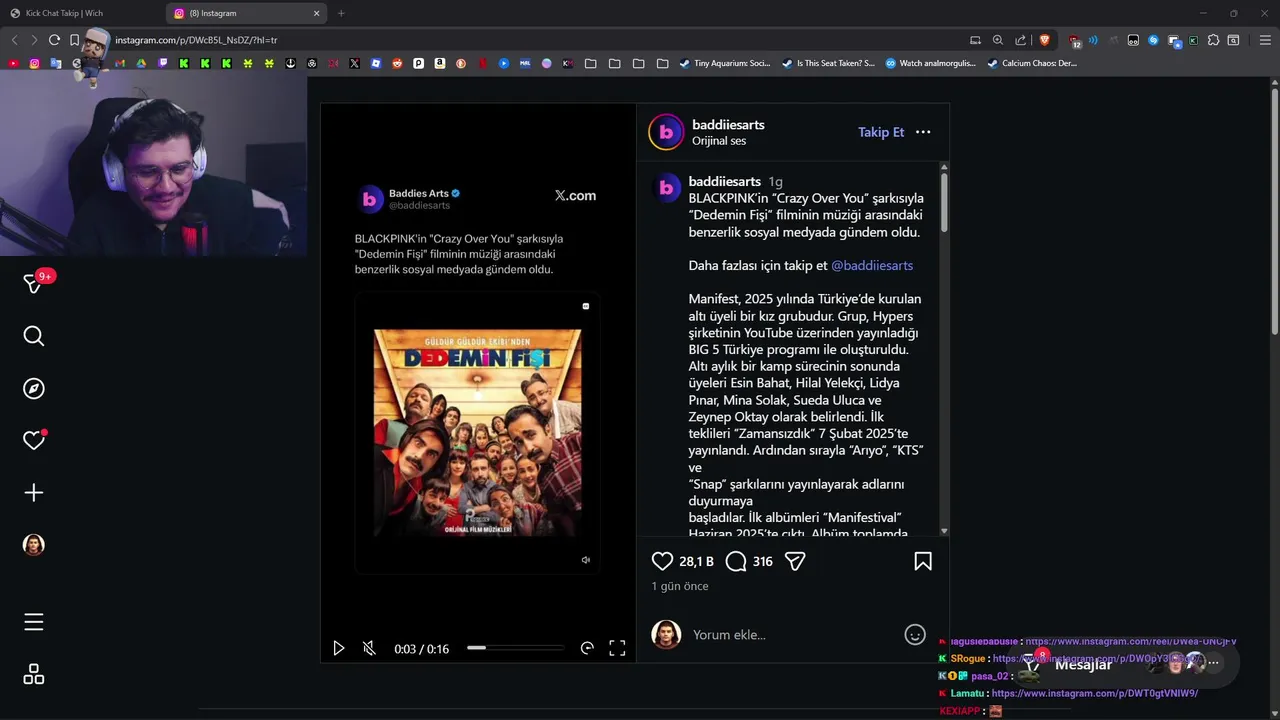This screenshot has width=1280, height=720.
Task: Open Tiny Aquarium bookmark
Action: 725,63
